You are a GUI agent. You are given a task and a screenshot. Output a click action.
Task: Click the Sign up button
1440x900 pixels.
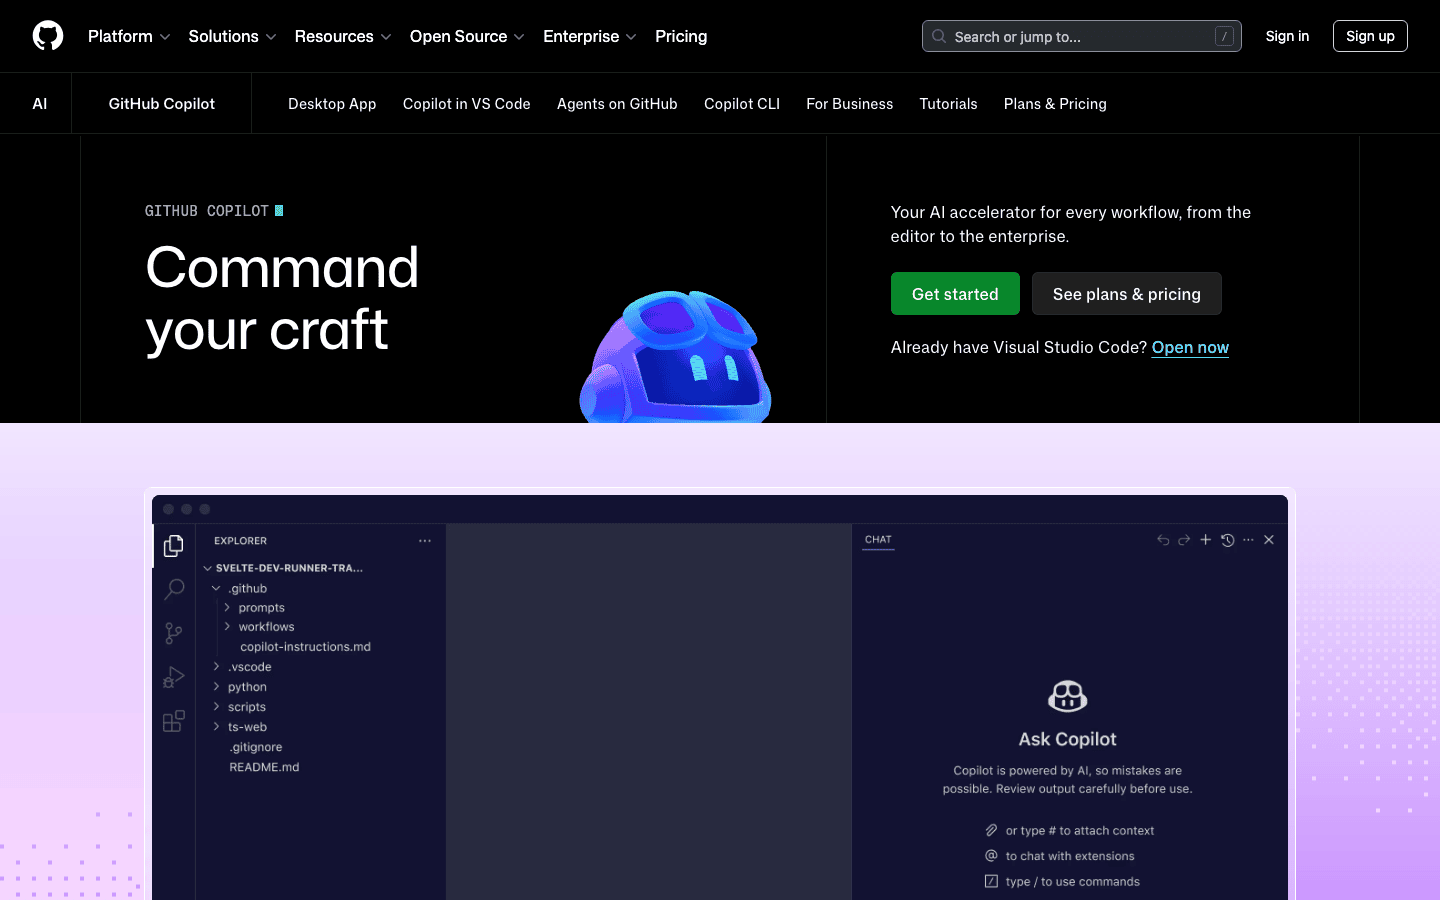point(1370,36)
